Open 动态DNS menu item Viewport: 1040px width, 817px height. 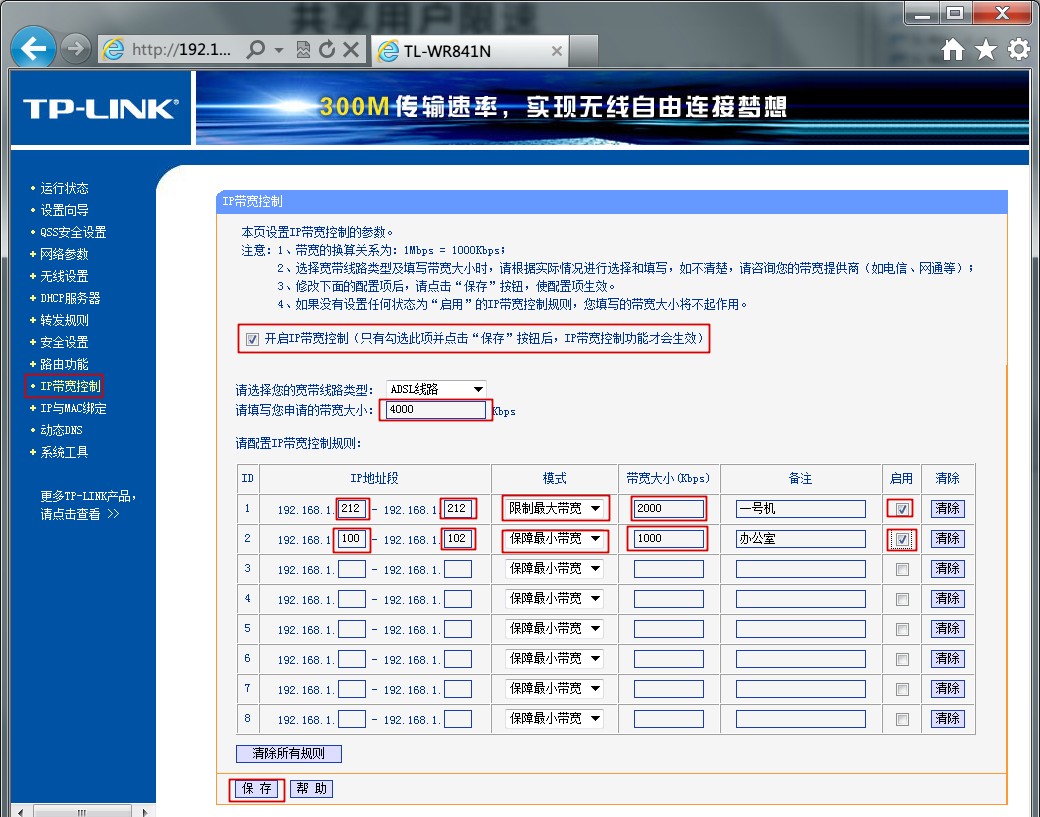pos(61,430)
